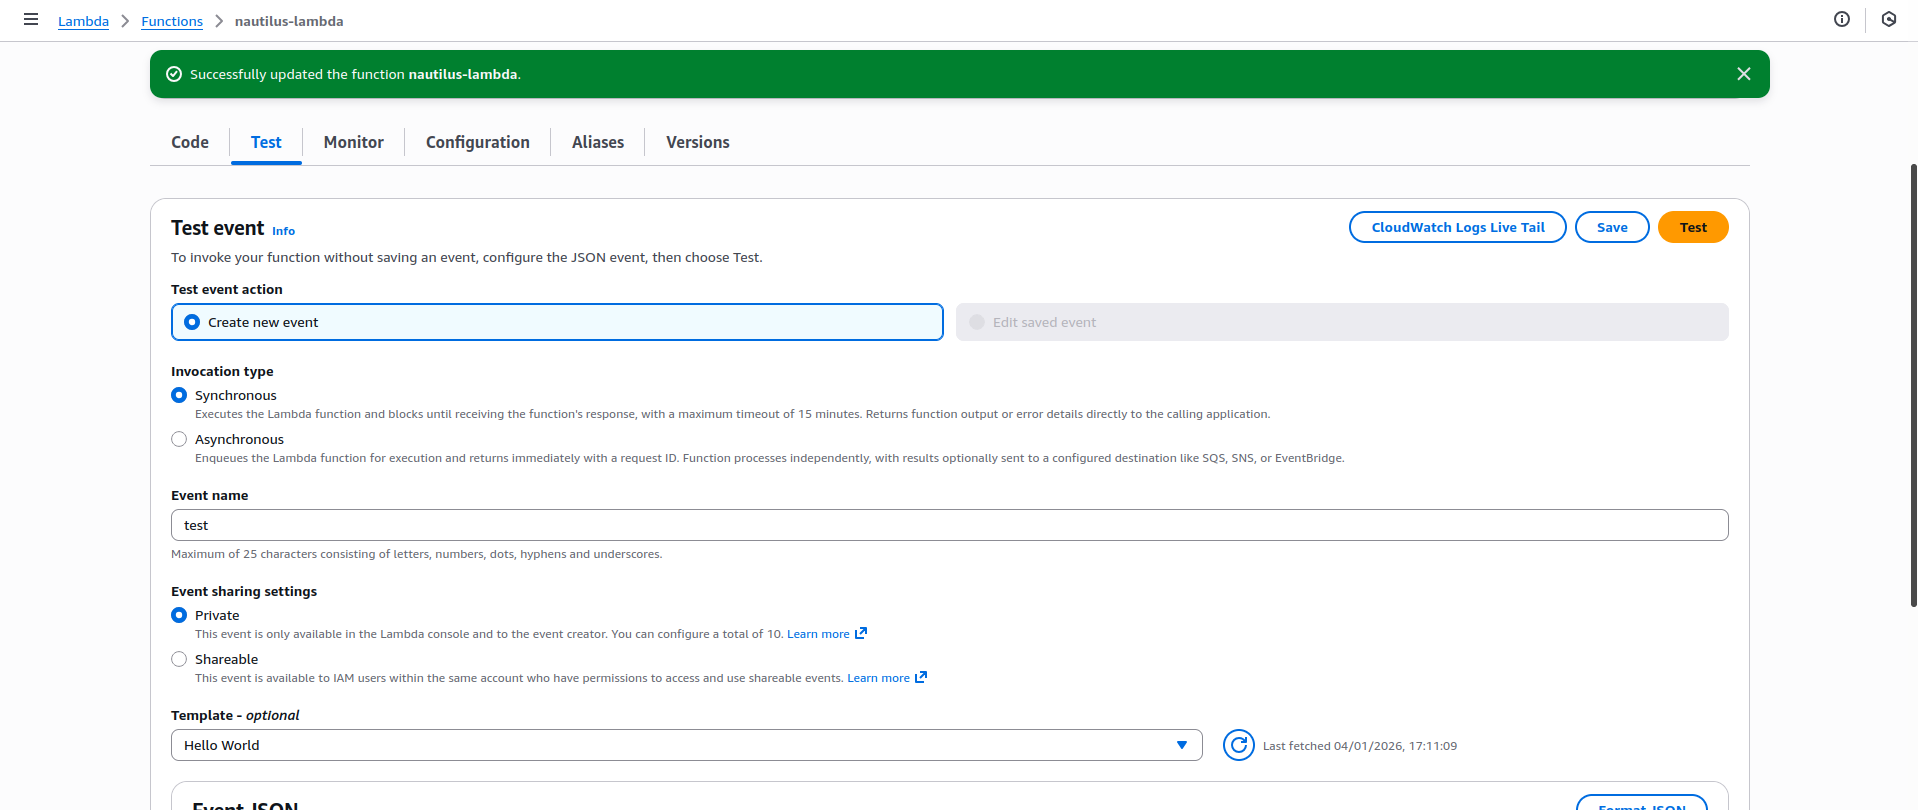1918x810 pixels.
Task: Click the nautilus-lambda breadcrumb text
Action: (x=289, y=21)
